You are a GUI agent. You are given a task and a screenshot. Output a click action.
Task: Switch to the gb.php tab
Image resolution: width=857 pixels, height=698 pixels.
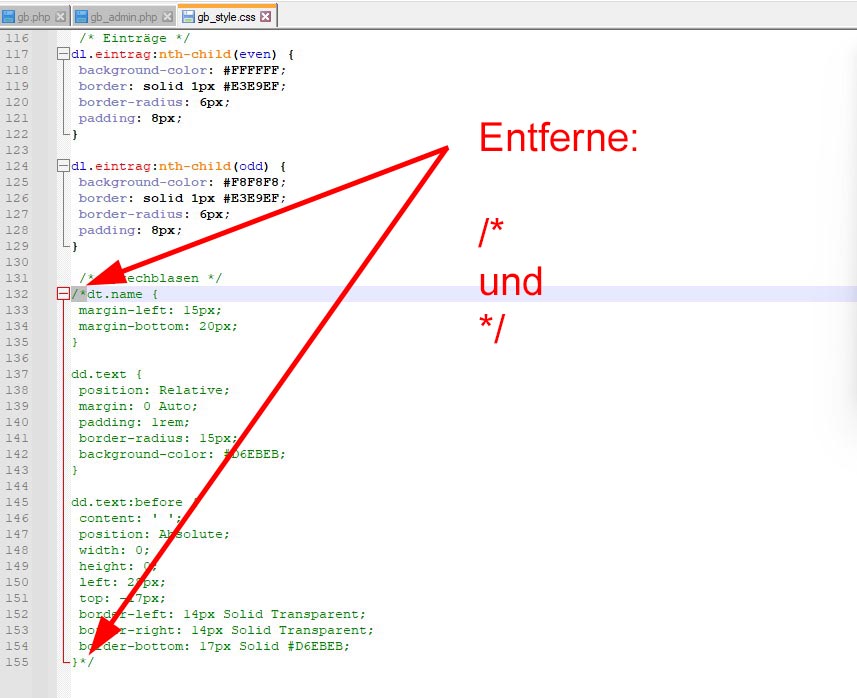click(x=34, y=16)
